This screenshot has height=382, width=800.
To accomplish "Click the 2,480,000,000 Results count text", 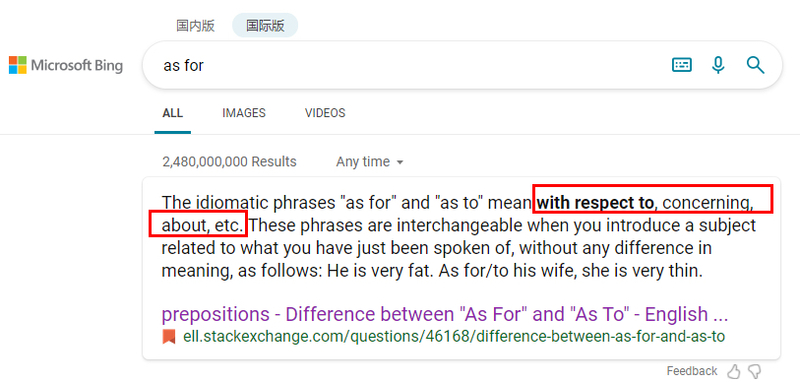I will click(230, 162).
